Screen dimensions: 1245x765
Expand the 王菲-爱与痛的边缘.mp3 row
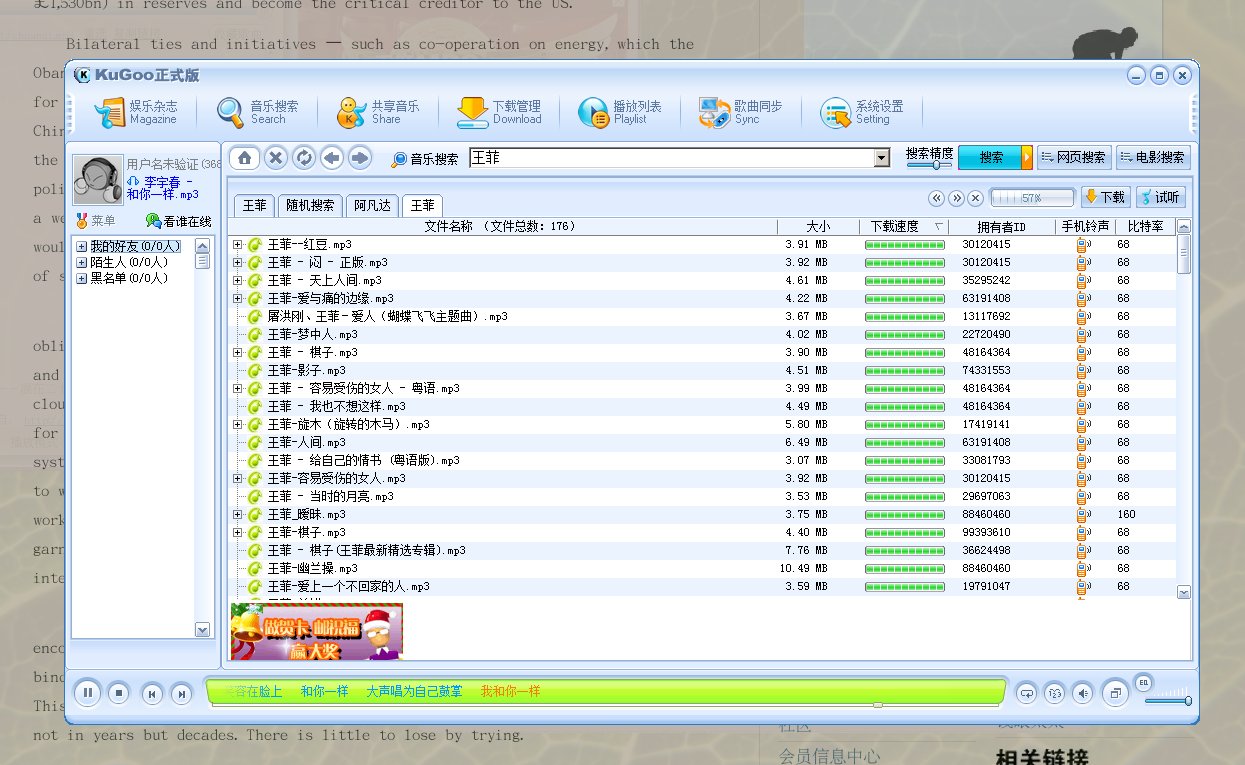point(237,298)
